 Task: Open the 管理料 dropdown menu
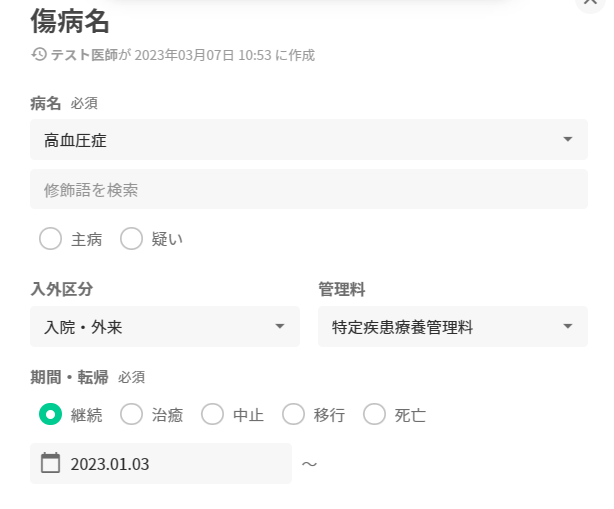point(452,327)
